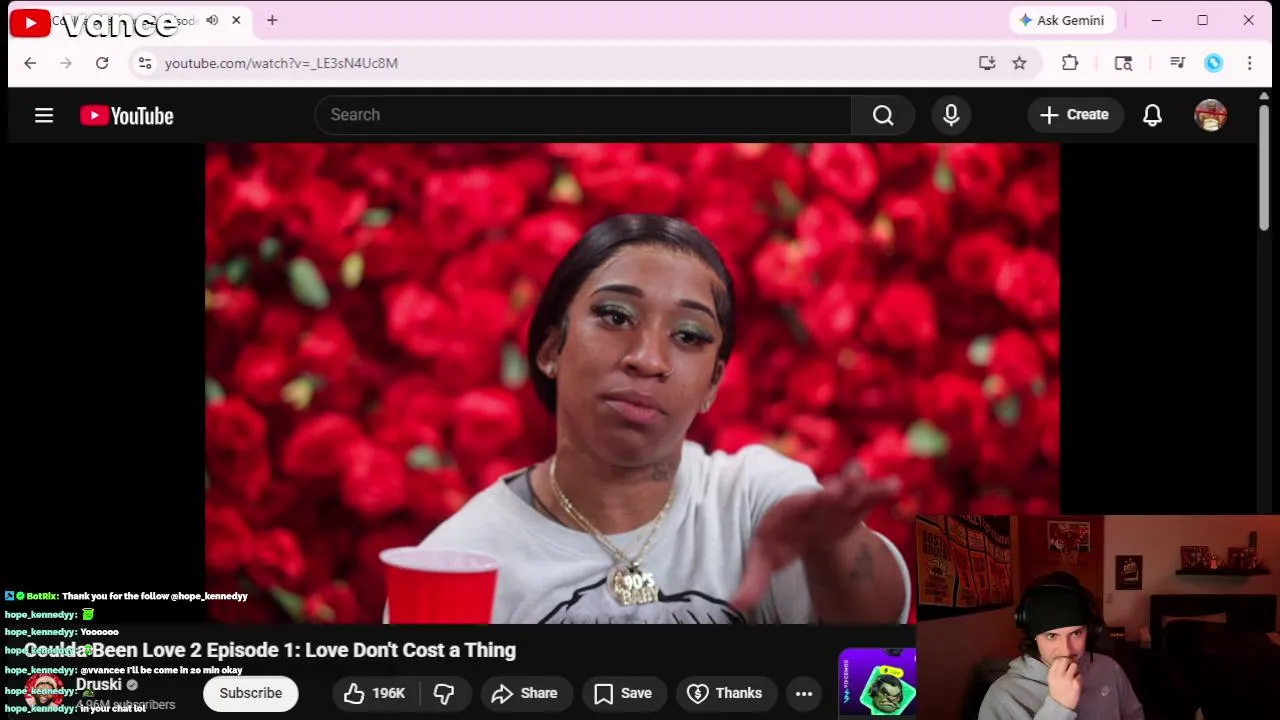Share the video
Viewport: 1280px width, 720px height.
click(x=525, y=693)
